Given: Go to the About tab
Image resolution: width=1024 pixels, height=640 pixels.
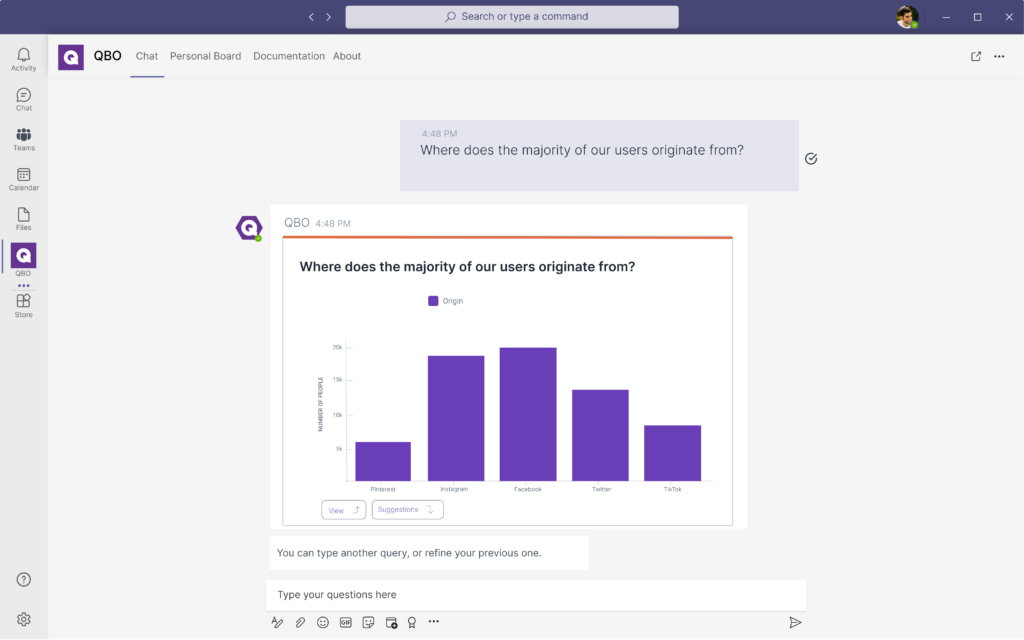Looking at the screenshot, I should [x=347, y=56].
